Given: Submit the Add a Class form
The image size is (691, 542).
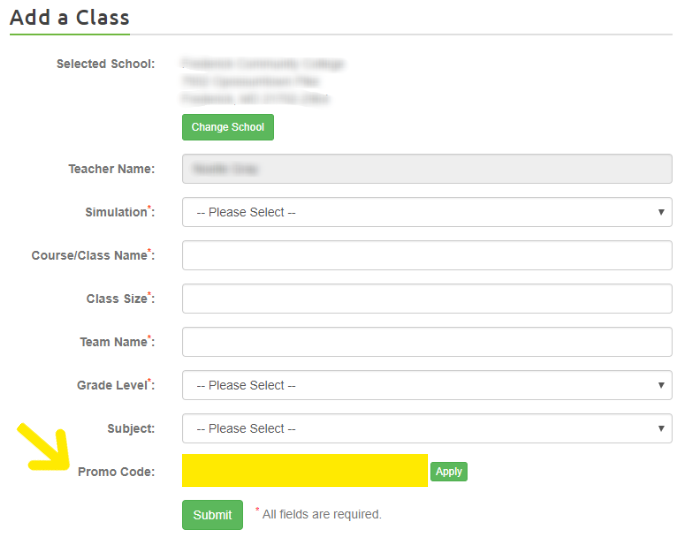Looking at the screenshot, I should (212, 515).
